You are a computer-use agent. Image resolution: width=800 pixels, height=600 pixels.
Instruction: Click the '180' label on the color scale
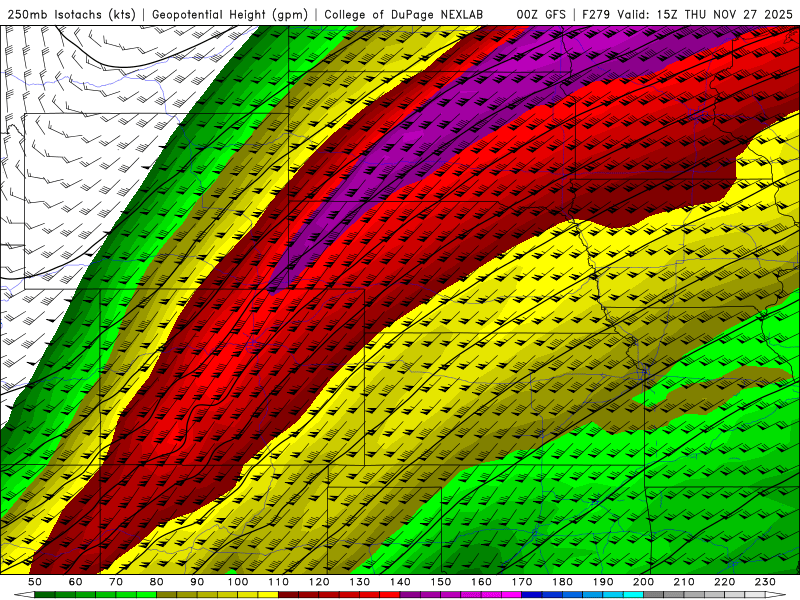coord(562,582)
